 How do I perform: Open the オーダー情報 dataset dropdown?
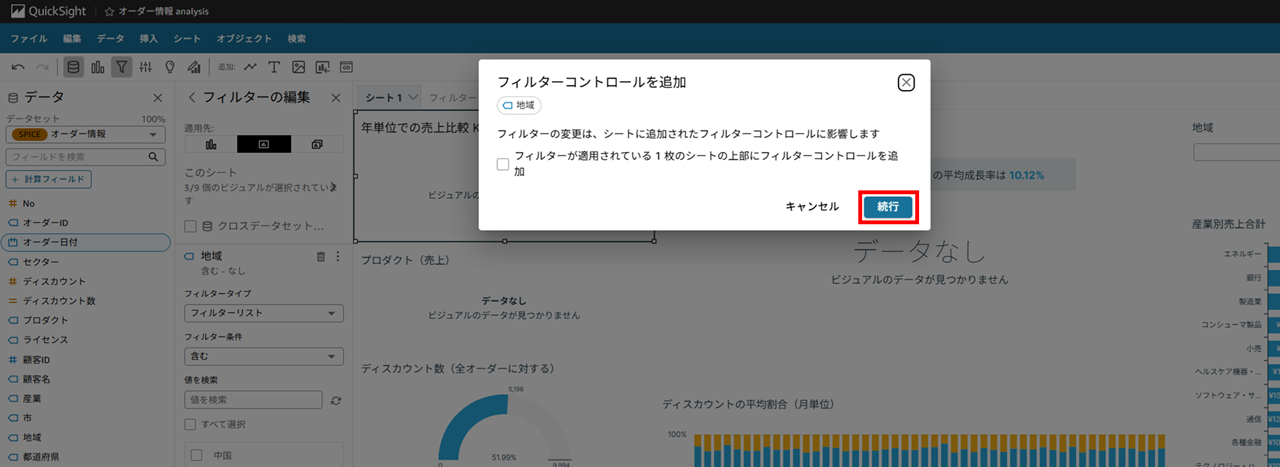[x=86, y=134]
